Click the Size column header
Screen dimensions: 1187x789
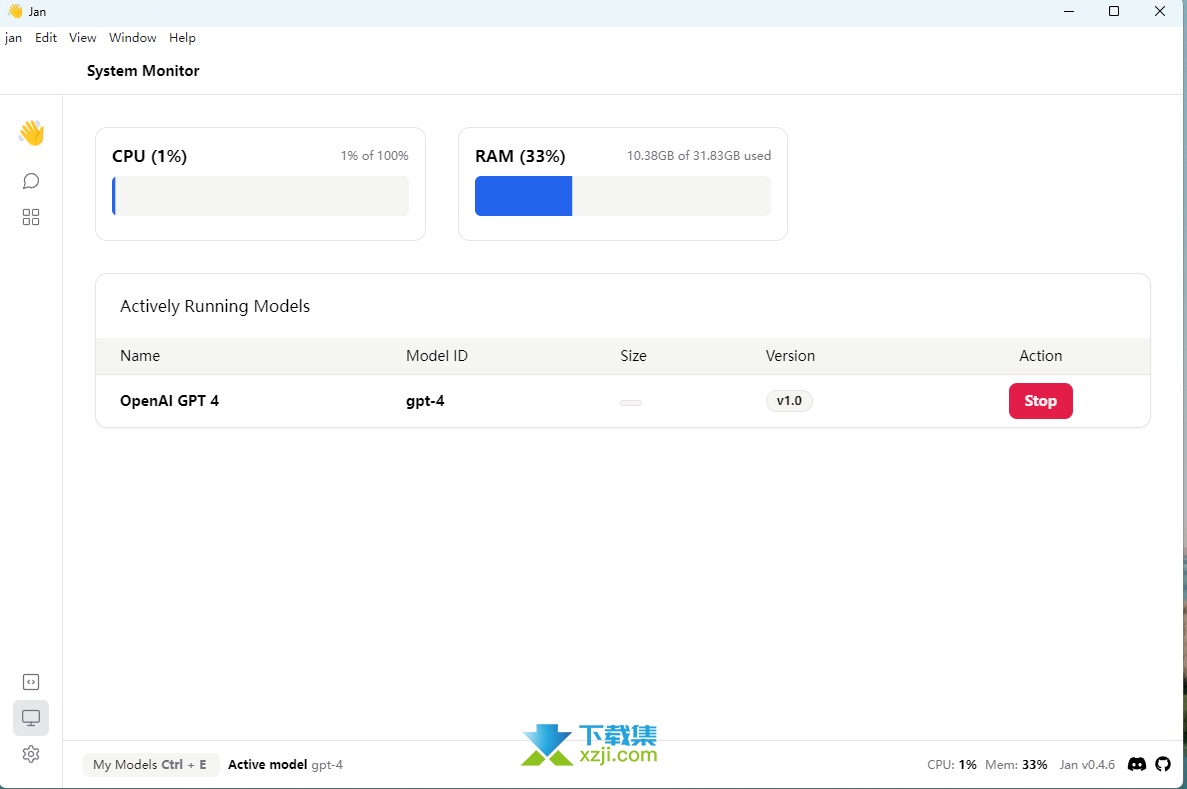633,356
